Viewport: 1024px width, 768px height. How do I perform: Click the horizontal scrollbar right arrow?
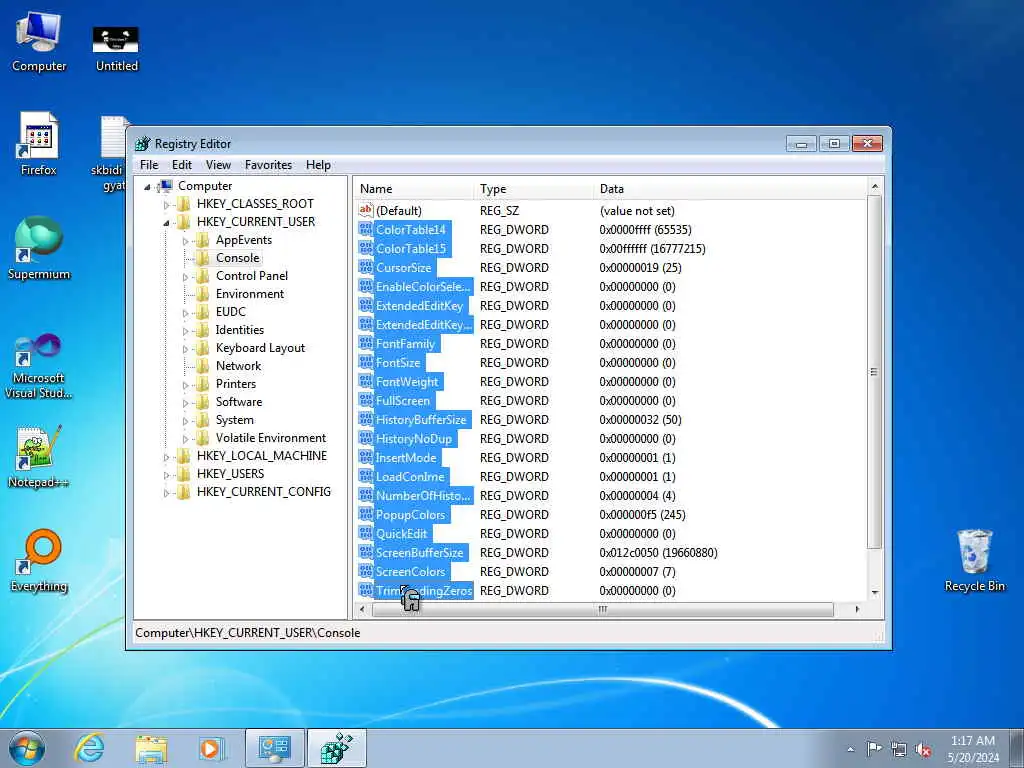point(857,609)
